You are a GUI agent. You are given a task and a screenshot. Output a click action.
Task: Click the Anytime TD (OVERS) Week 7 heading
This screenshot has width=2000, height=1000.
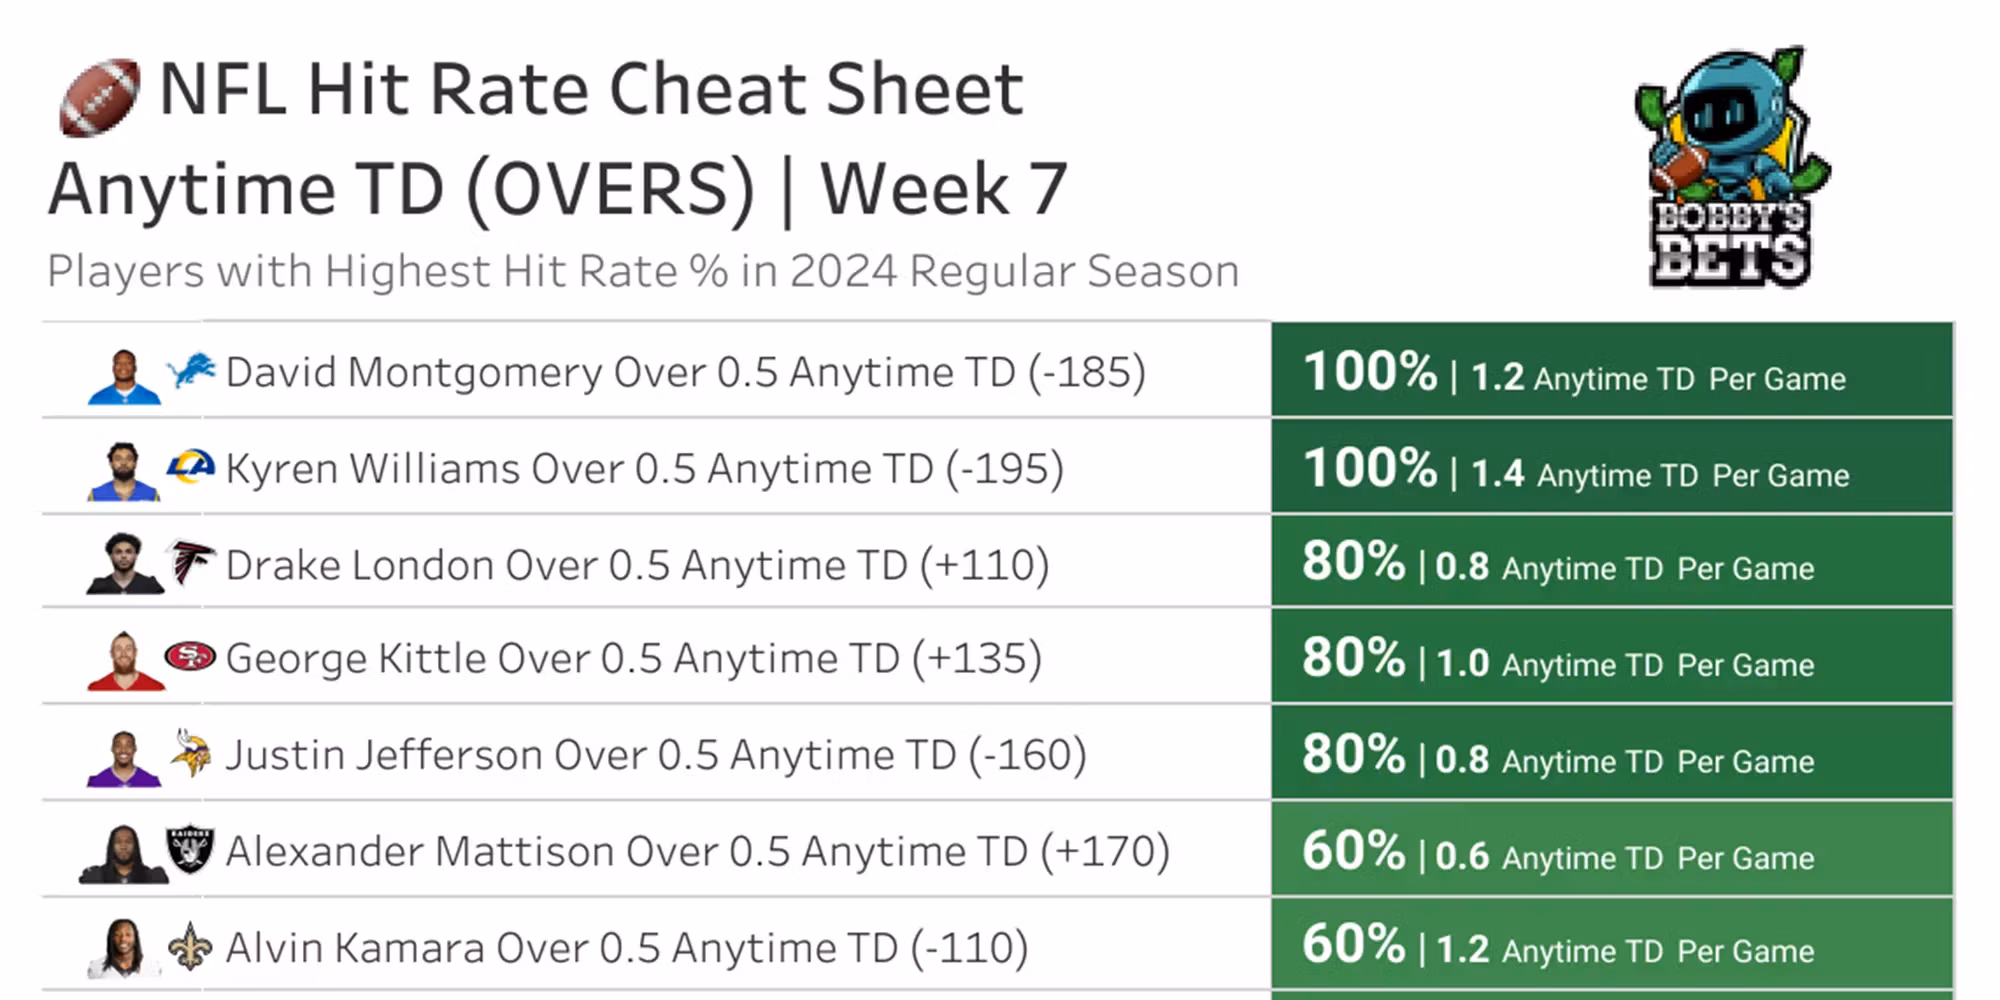(x=558, y=189)
